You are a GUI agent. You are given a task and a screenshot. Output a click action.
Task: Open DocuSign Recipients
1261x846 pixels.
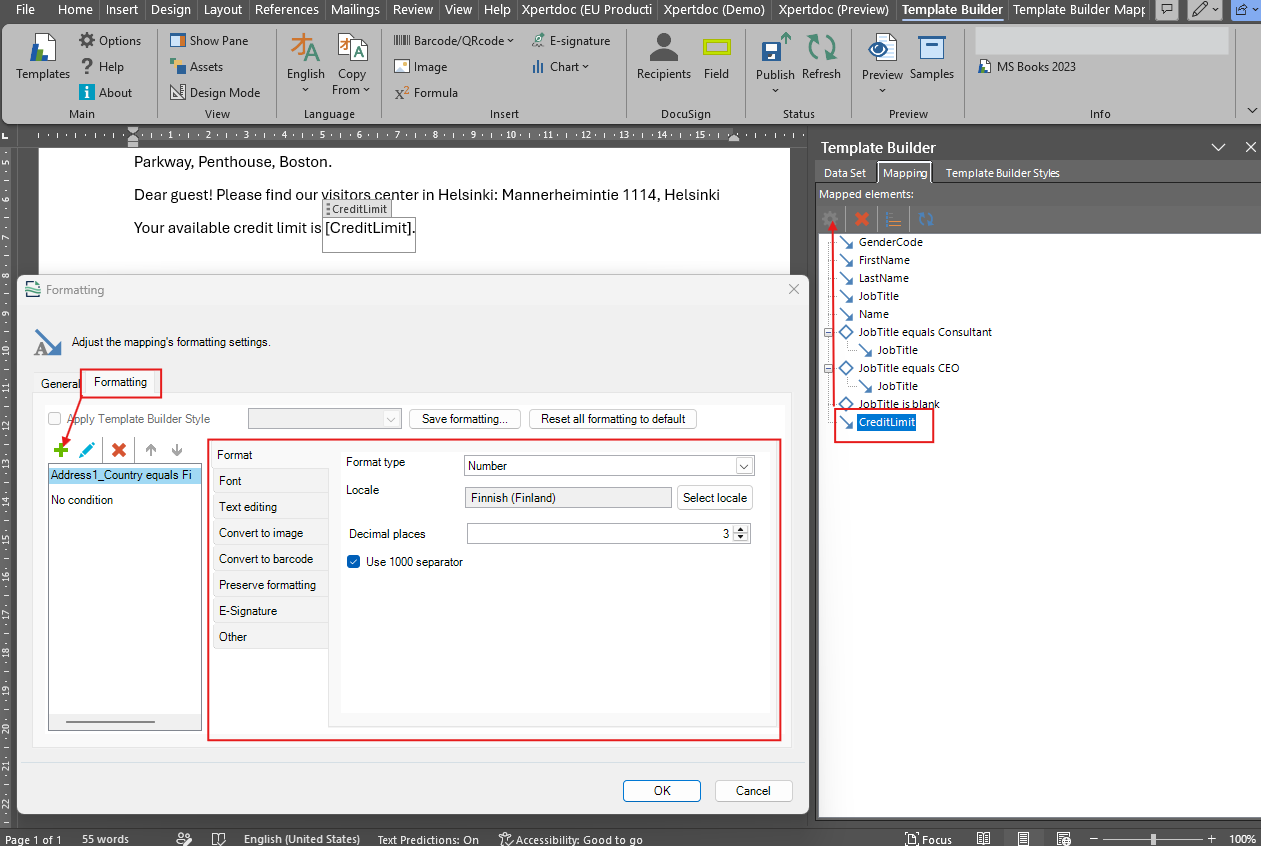(x=664, y=57)
